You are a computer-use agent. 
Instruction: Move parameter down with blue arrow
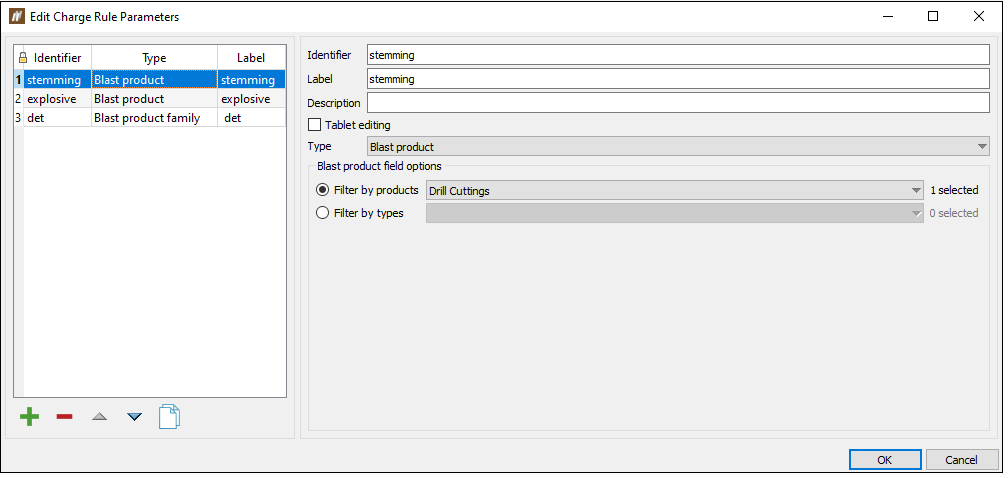(134, 417)
